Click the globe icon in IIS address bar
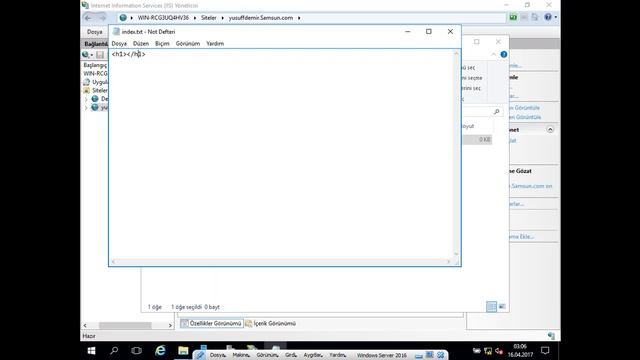Image resolution: width=640 pixels, height=360 pixels. [x=123, y=18]
